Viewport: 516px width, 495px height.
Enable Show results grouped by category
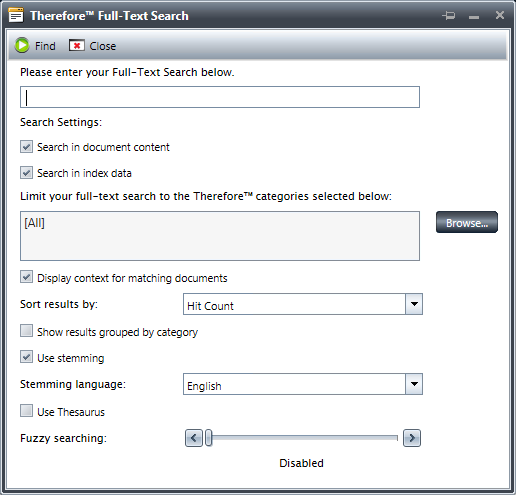26,331
